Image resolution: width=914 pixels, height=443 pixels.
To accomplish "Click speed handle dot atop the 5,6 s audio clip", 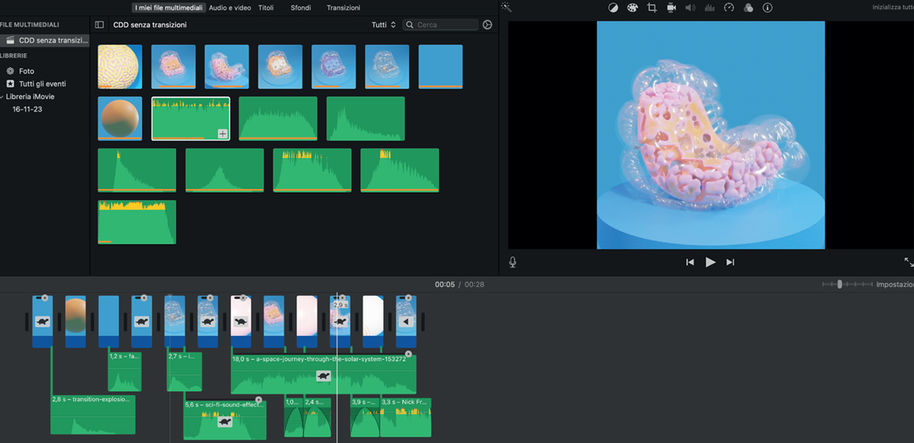I will coord(259,399).
